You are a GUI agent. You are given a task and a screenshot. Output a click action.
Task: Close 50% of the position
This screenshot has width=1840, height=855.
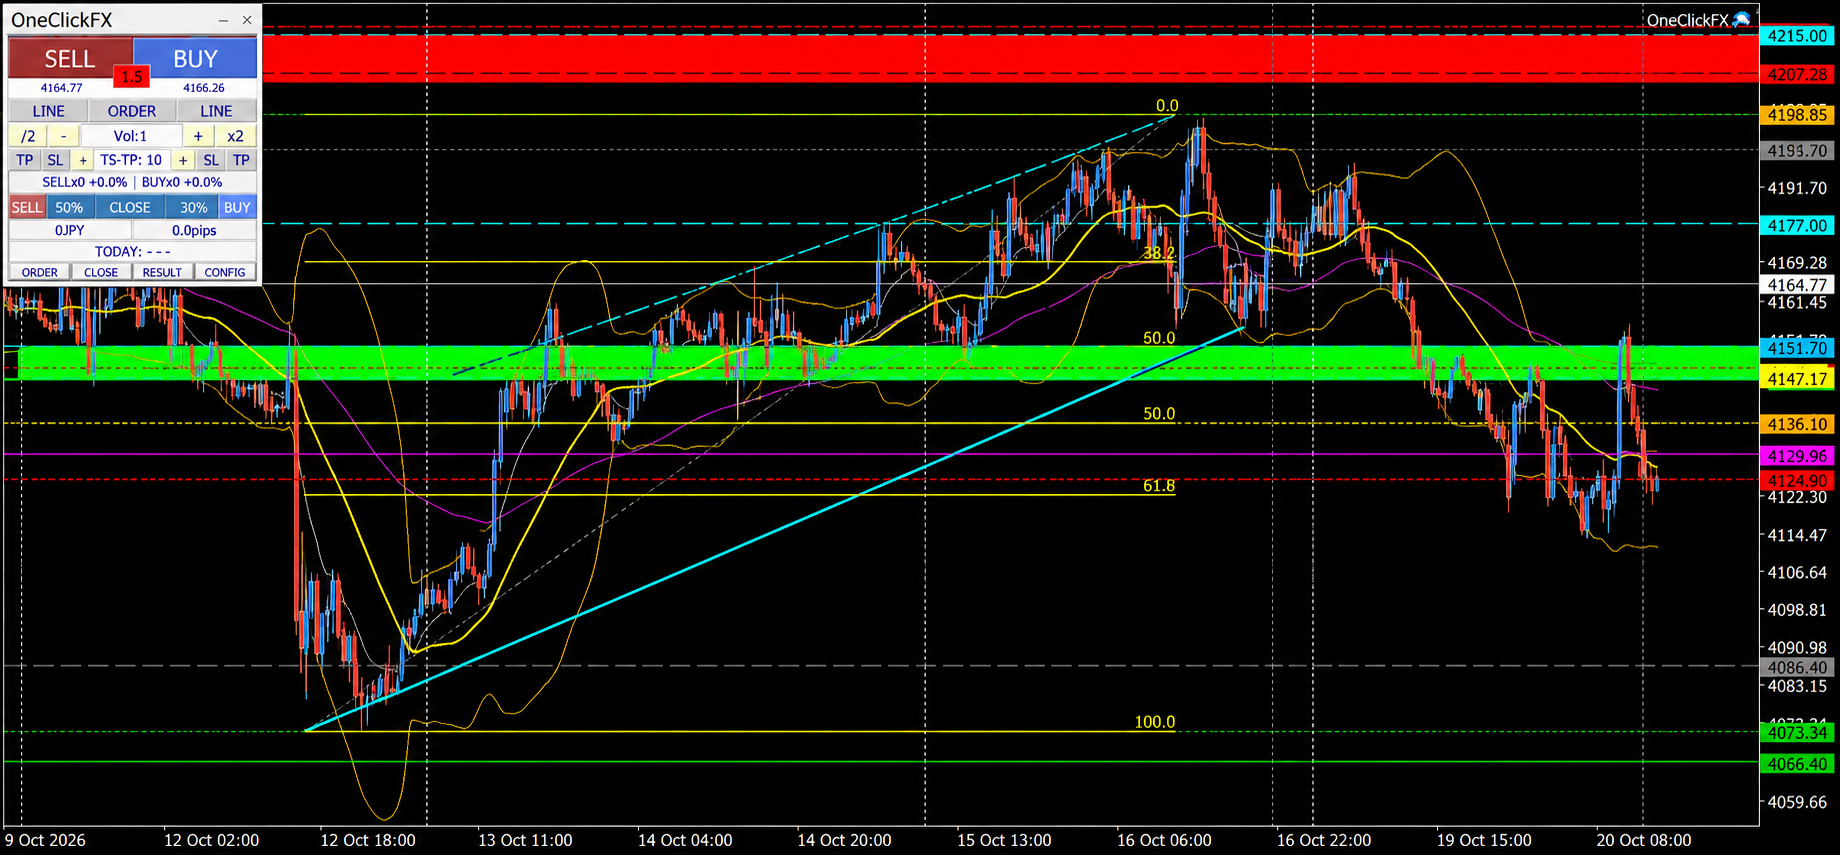(69, 207)
